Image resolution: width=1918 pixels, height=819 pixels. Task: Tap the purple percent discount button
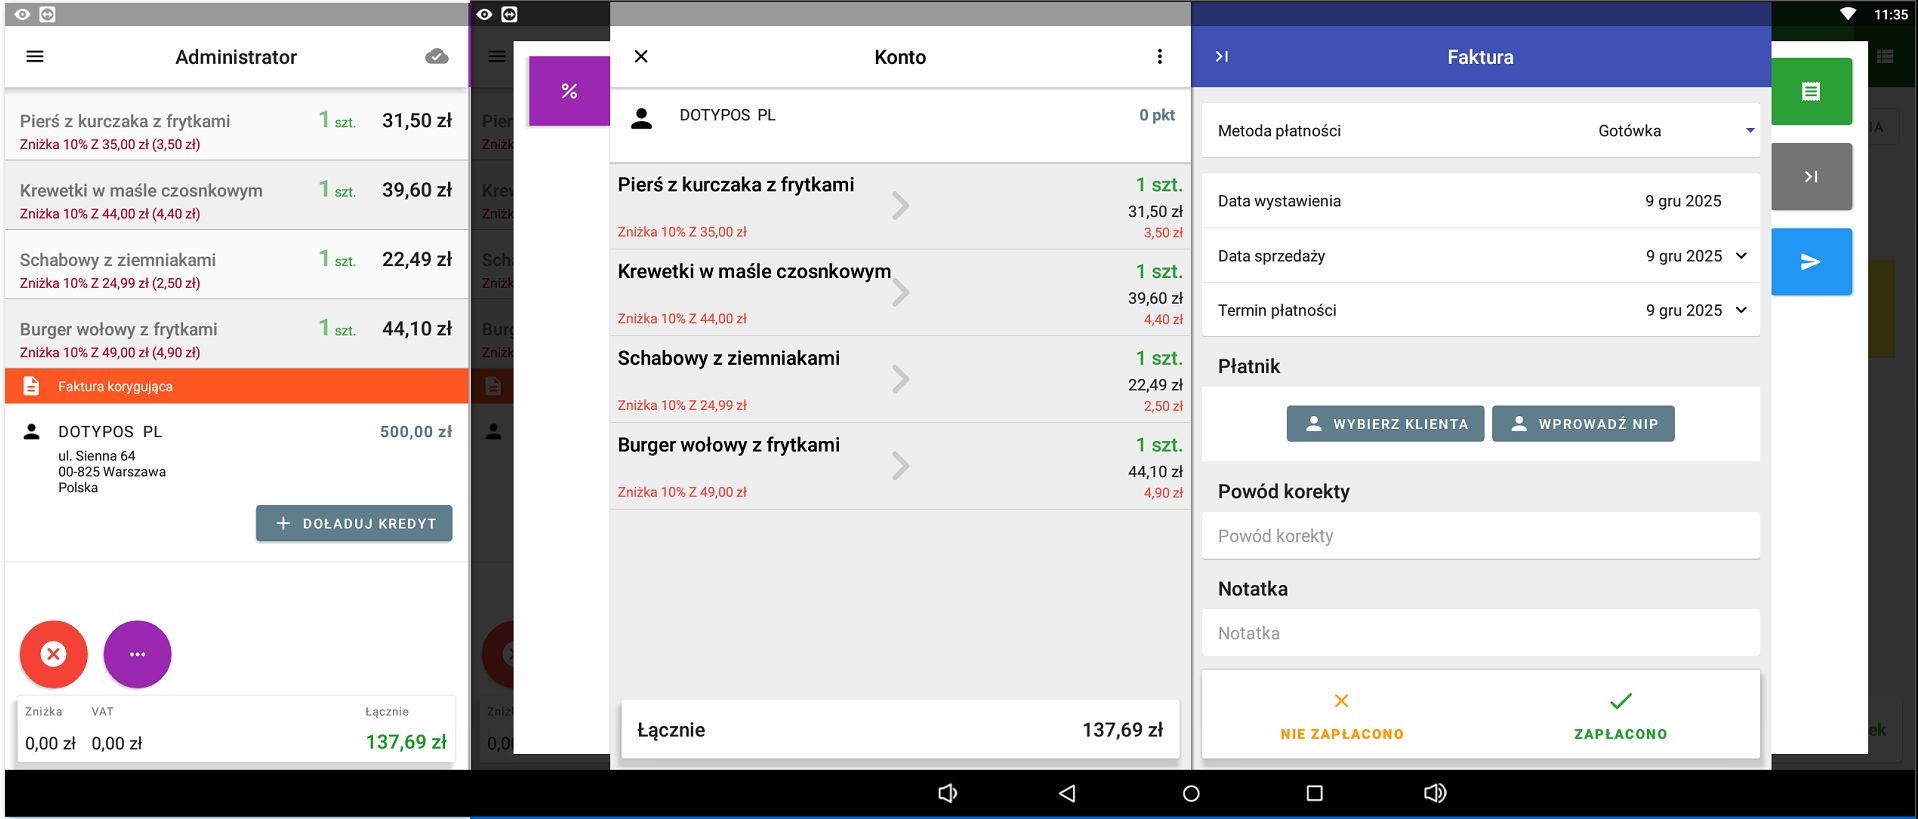click(569, 91)
